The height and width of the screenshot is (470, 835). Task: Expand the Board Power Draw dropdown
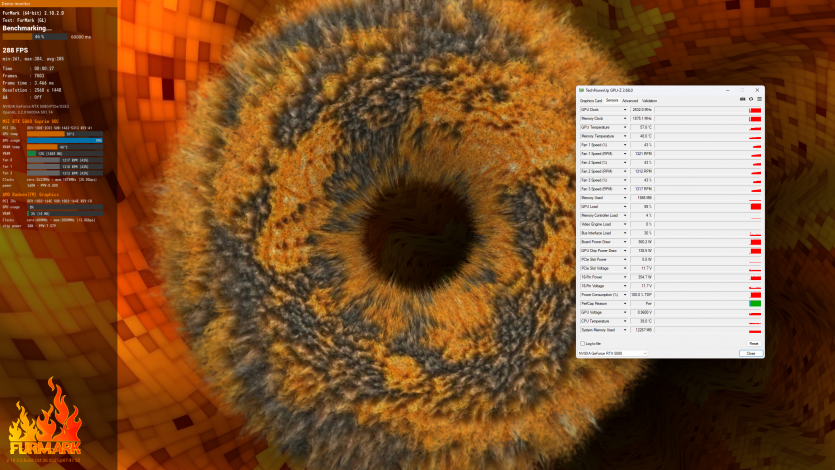[x=625, y=241]
